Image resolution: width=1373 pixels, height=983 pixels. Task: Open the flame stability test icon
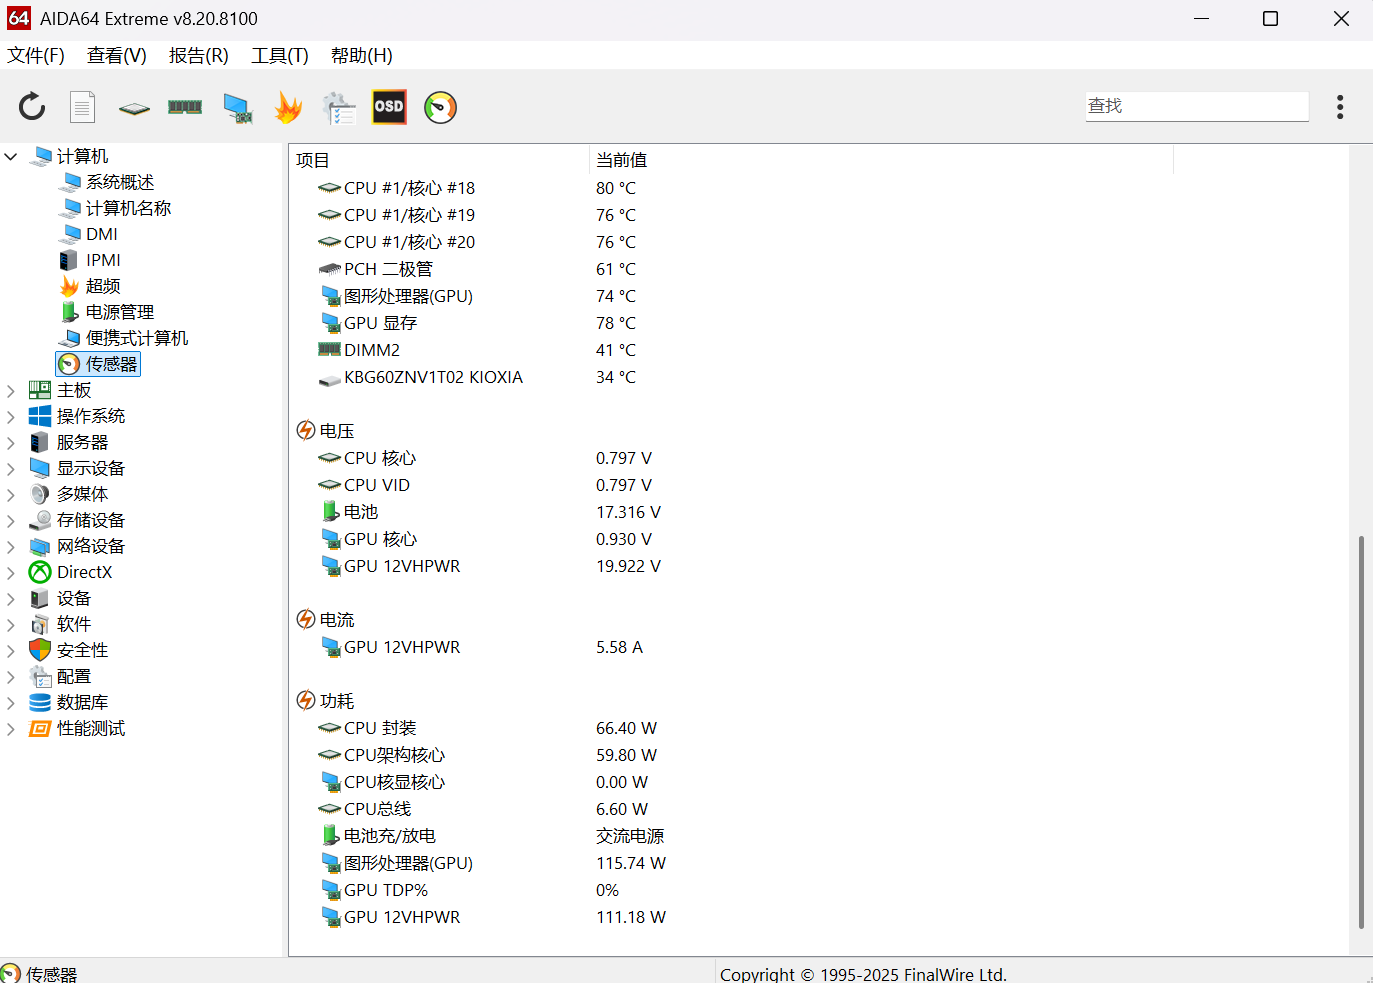pyautogui.click(x=288, y=107)
